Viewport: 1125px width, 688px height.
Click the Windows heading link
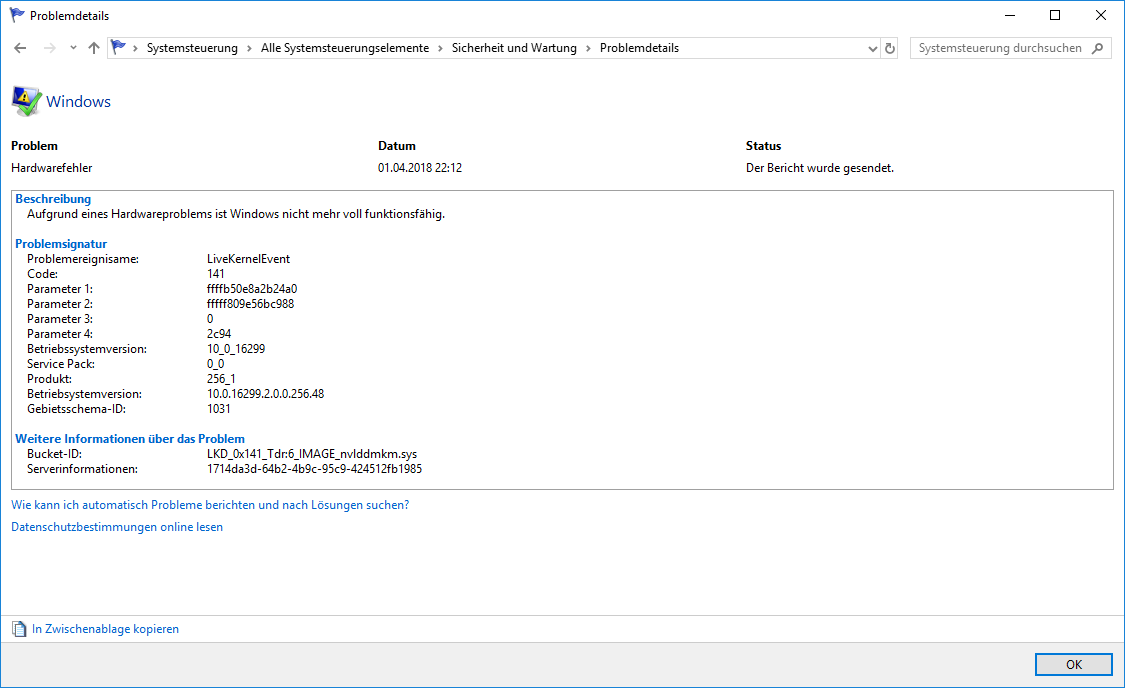pyautogui.click(x=78, y=102)
